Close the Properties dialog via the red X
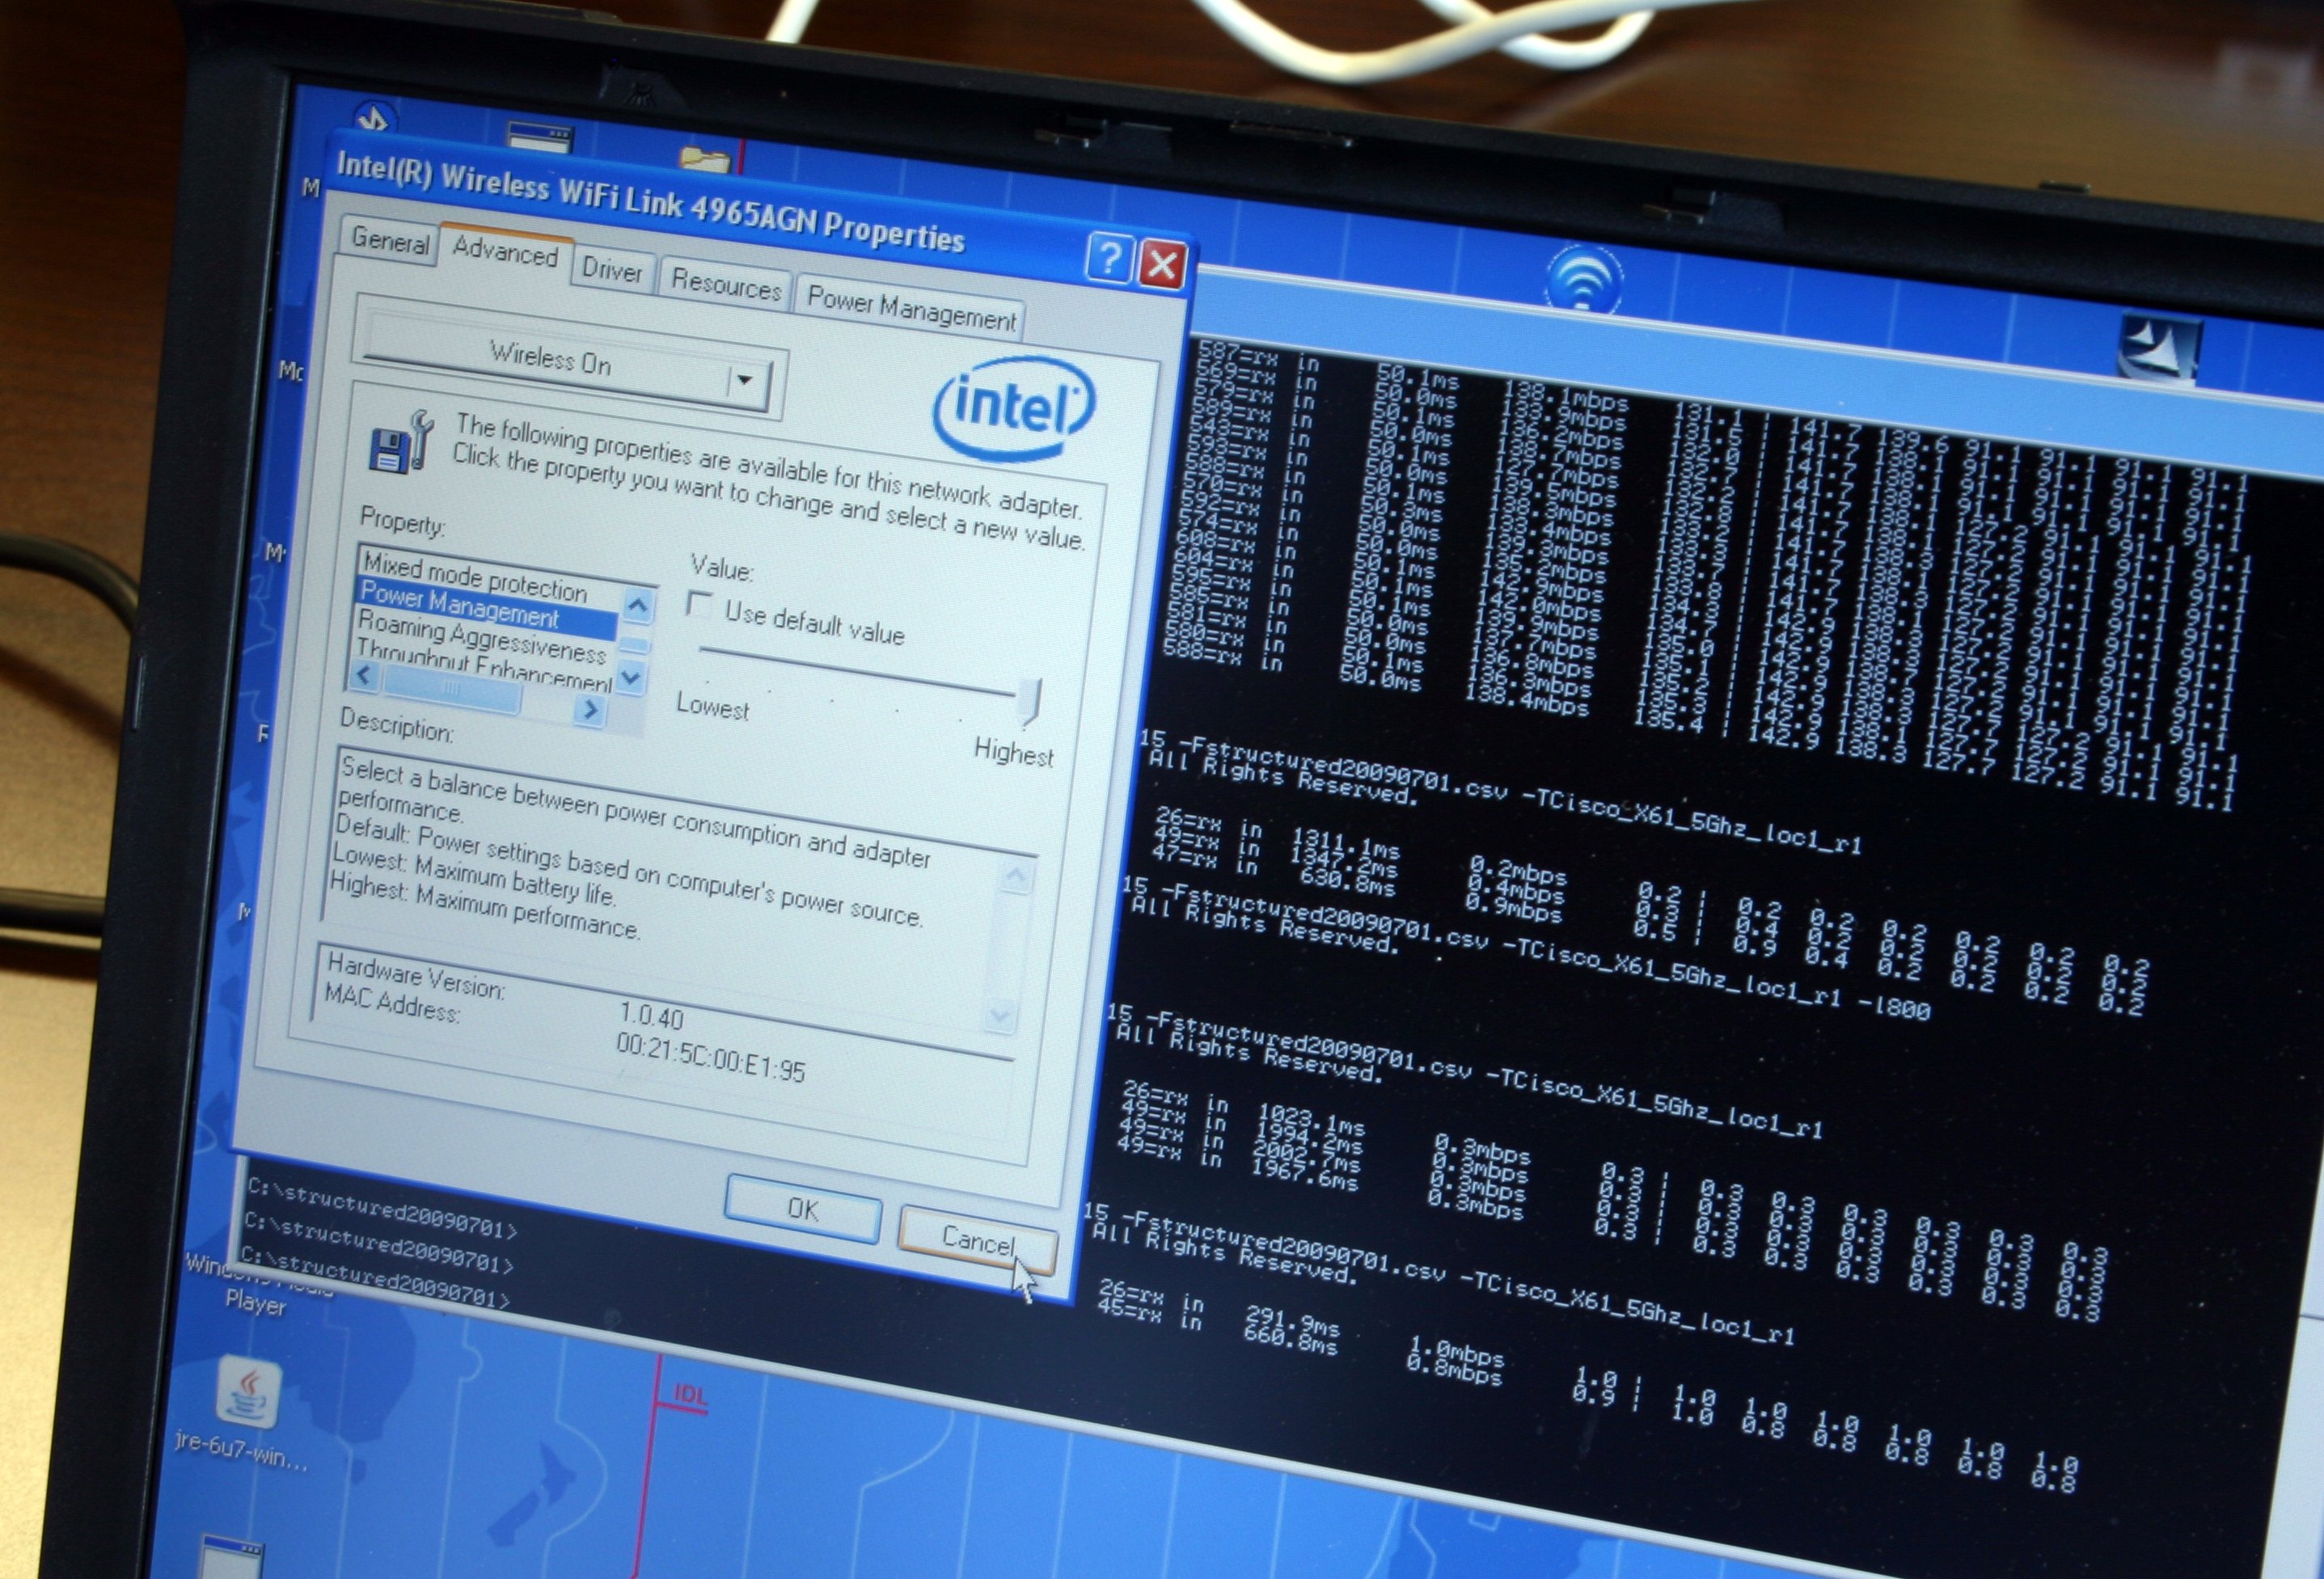Image resolution: width=2324 pixels, height=1579 pixels. tap(1162, 265)
